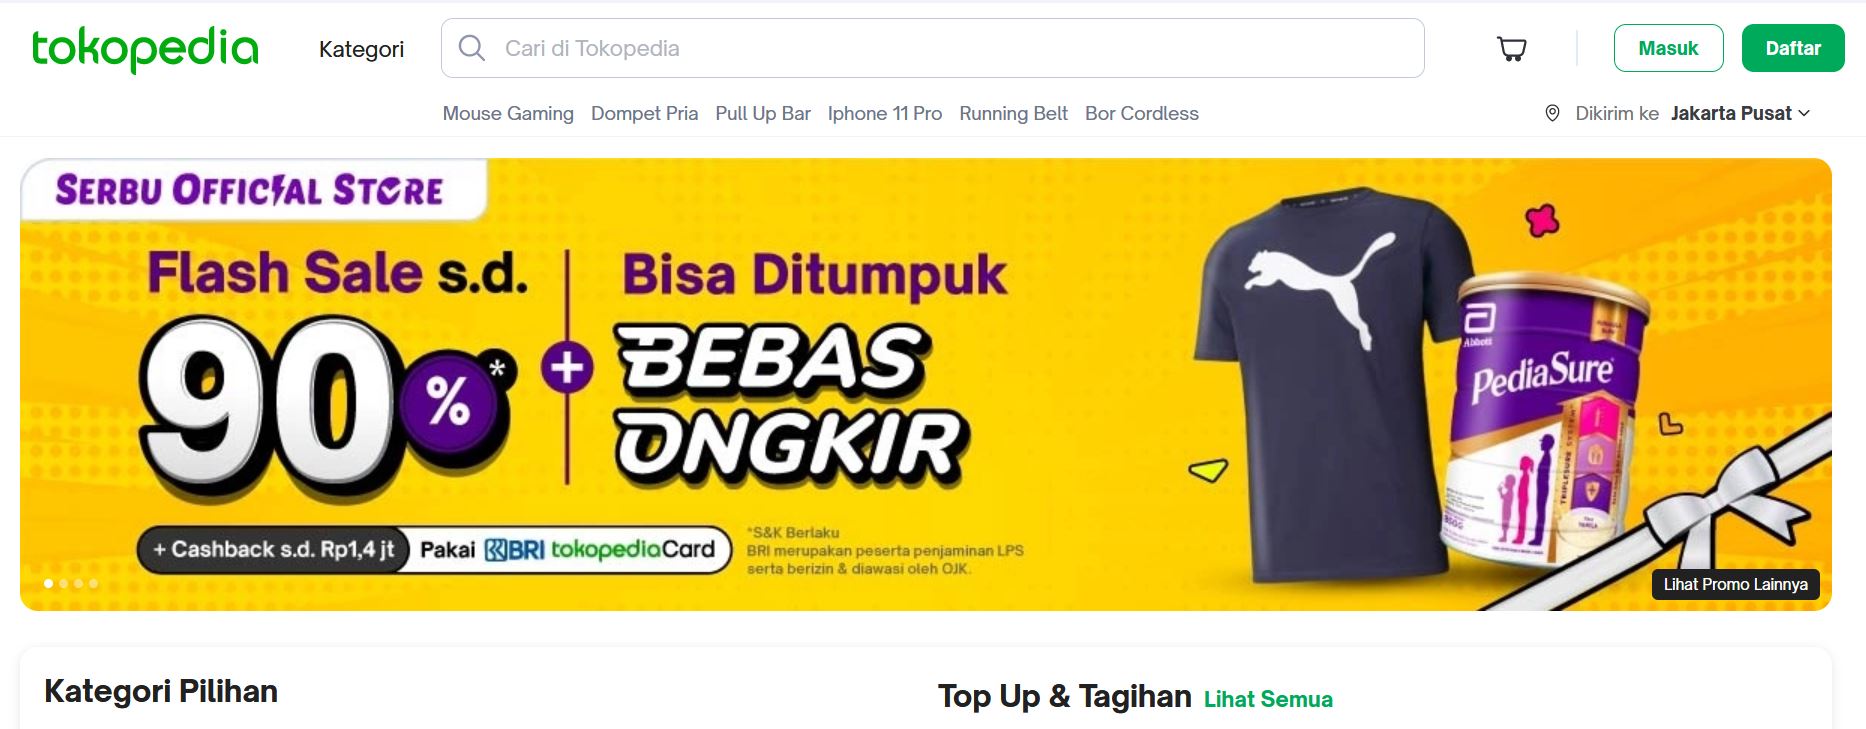This screenshot has height=729, width=1866.
Task: Click the Iphone 11 Pro suggestion
Action: click(x=885, y=113)
